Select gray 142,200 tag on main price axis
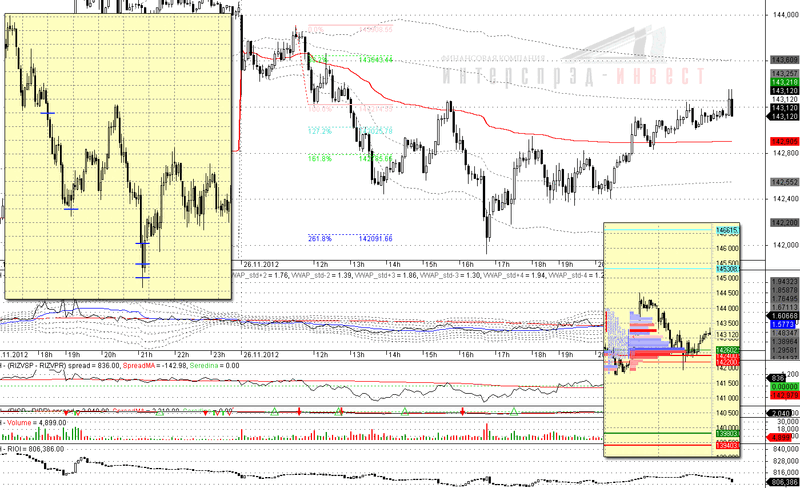Image resolution: width=800 pixels, height=488 pixels. [785, 223]
